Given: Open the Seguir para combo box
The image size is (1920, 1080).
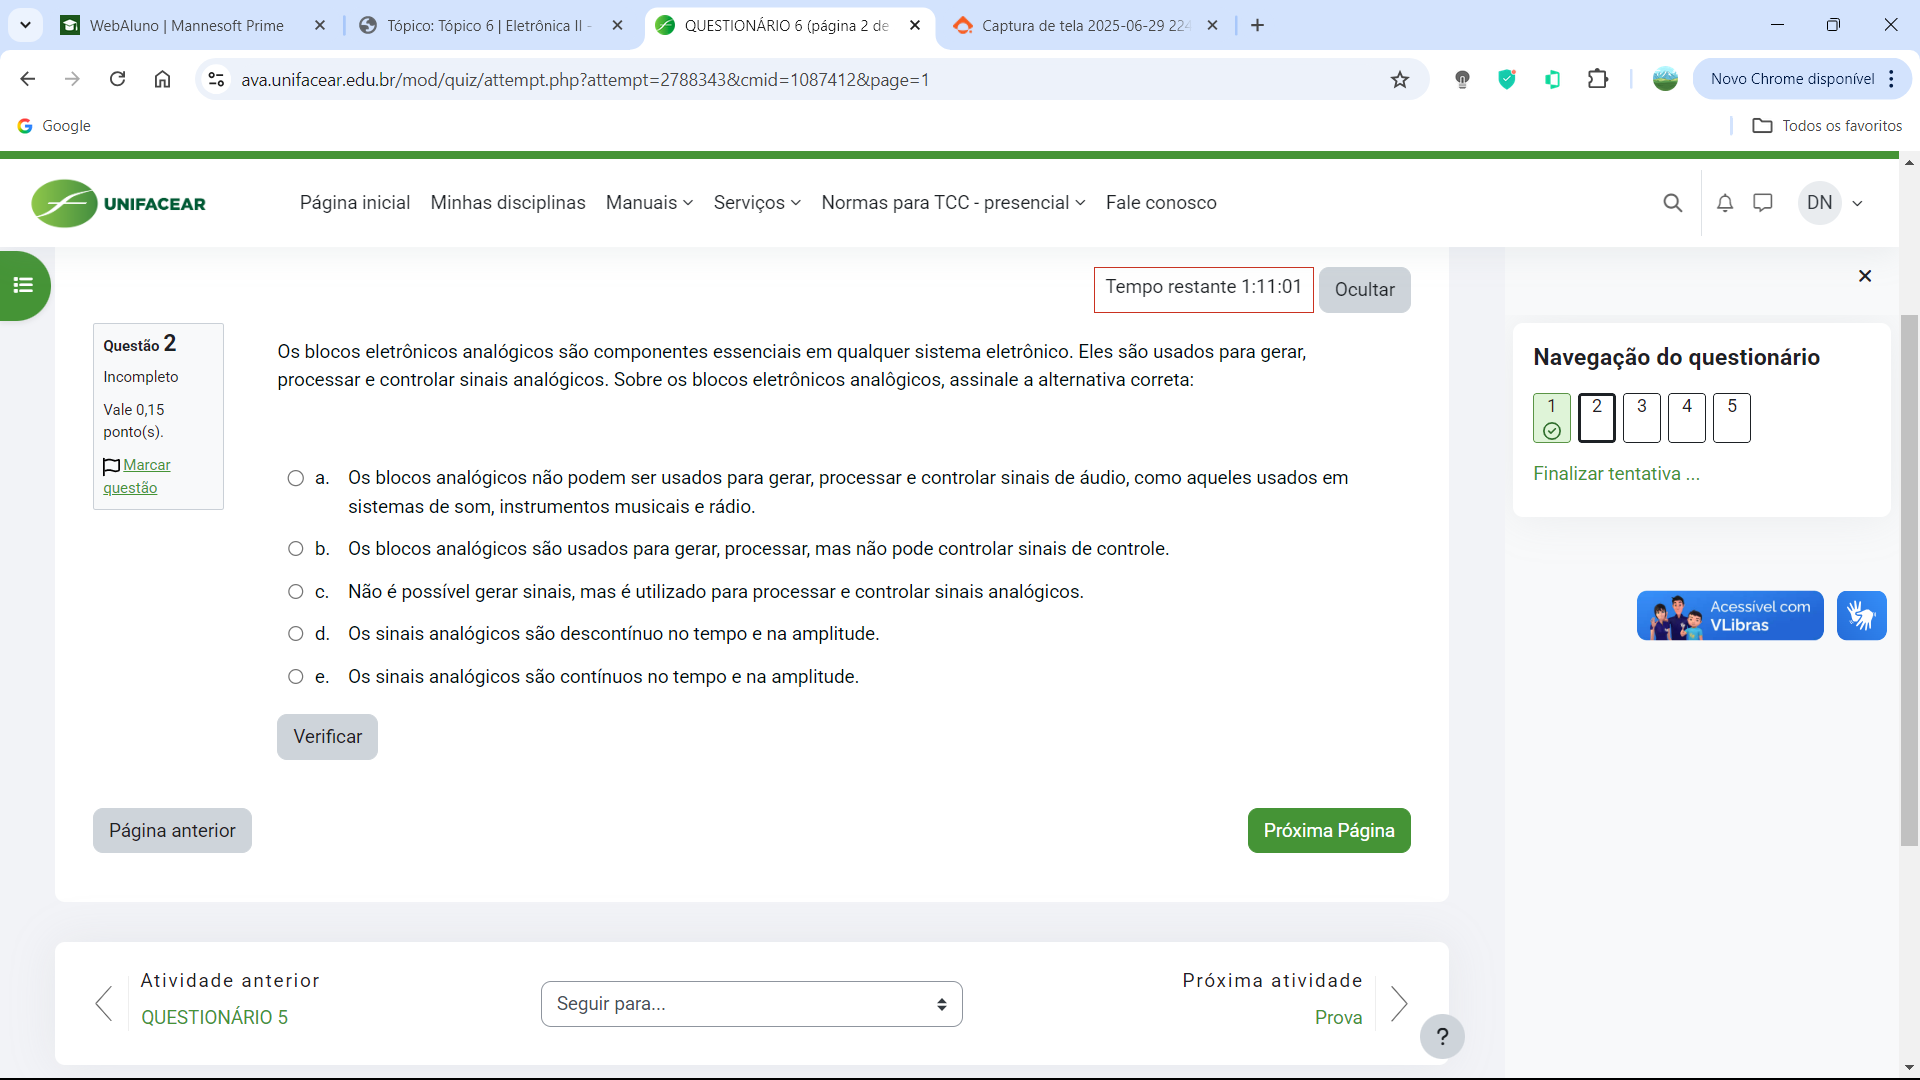Looking at the screenshot, I should click(751, 1004).
